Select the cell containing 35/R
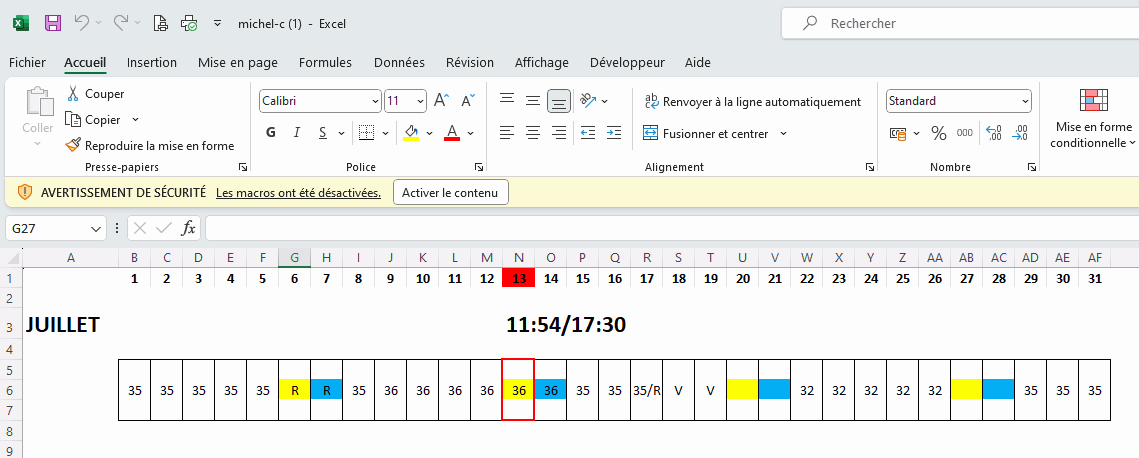The image size is (1139, 458). (646, 390)
